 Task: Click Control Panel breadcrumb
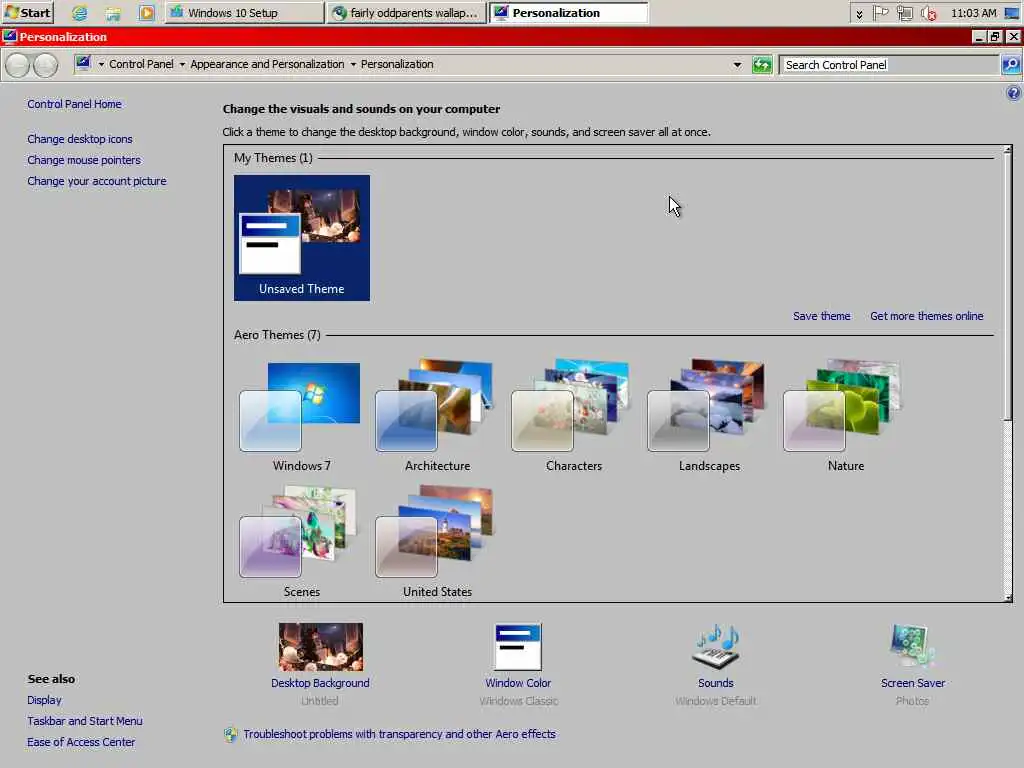point(141,64)
